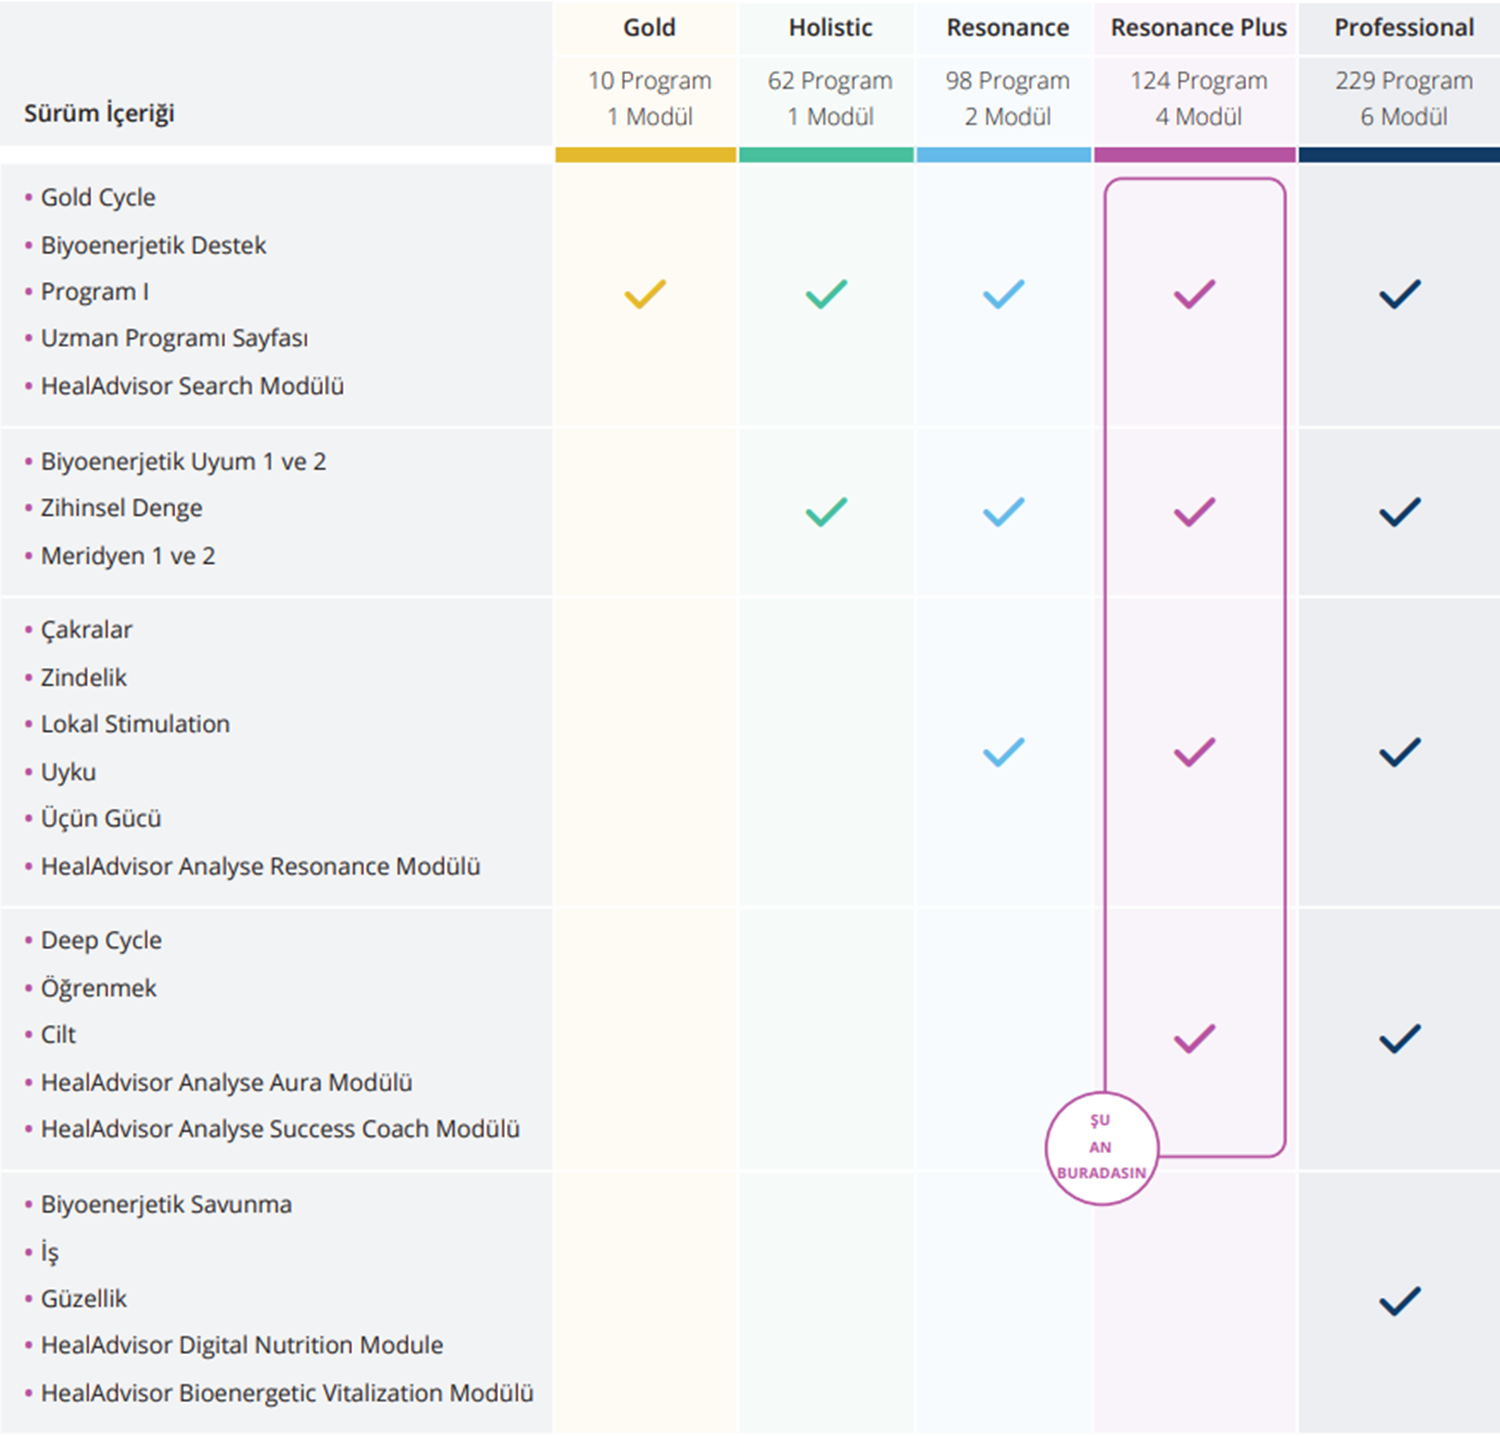Click the HealAdvisor Search Modülü item
Screen dimensions: 1500x1436
(x=192, y=386)
